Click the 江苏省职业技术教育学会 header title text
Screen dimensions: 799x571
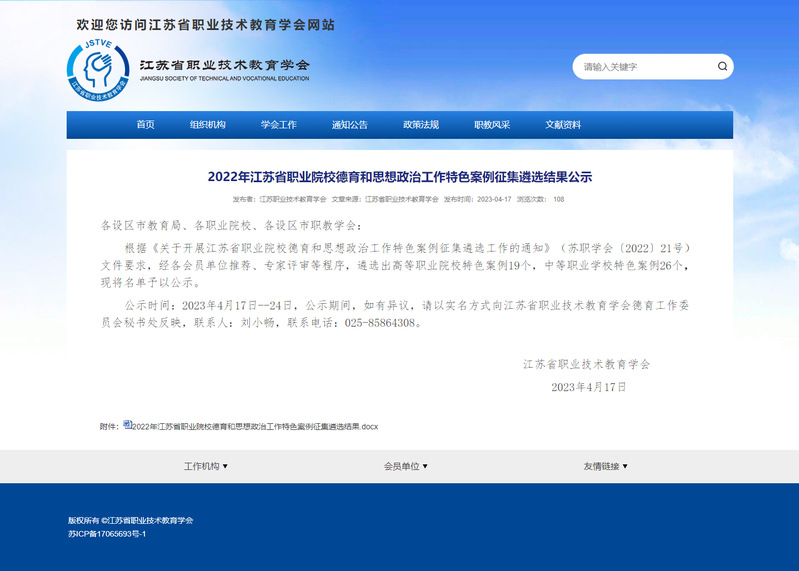coord(224,66)
